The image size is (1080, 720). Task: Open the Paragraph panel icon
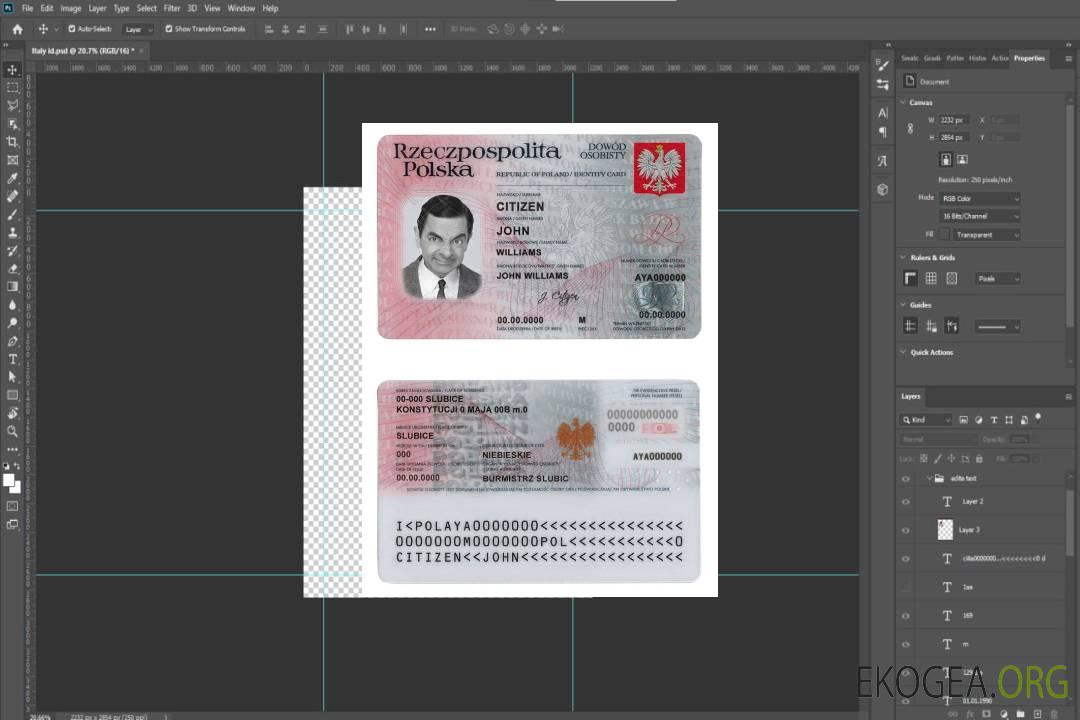point(883,132)
